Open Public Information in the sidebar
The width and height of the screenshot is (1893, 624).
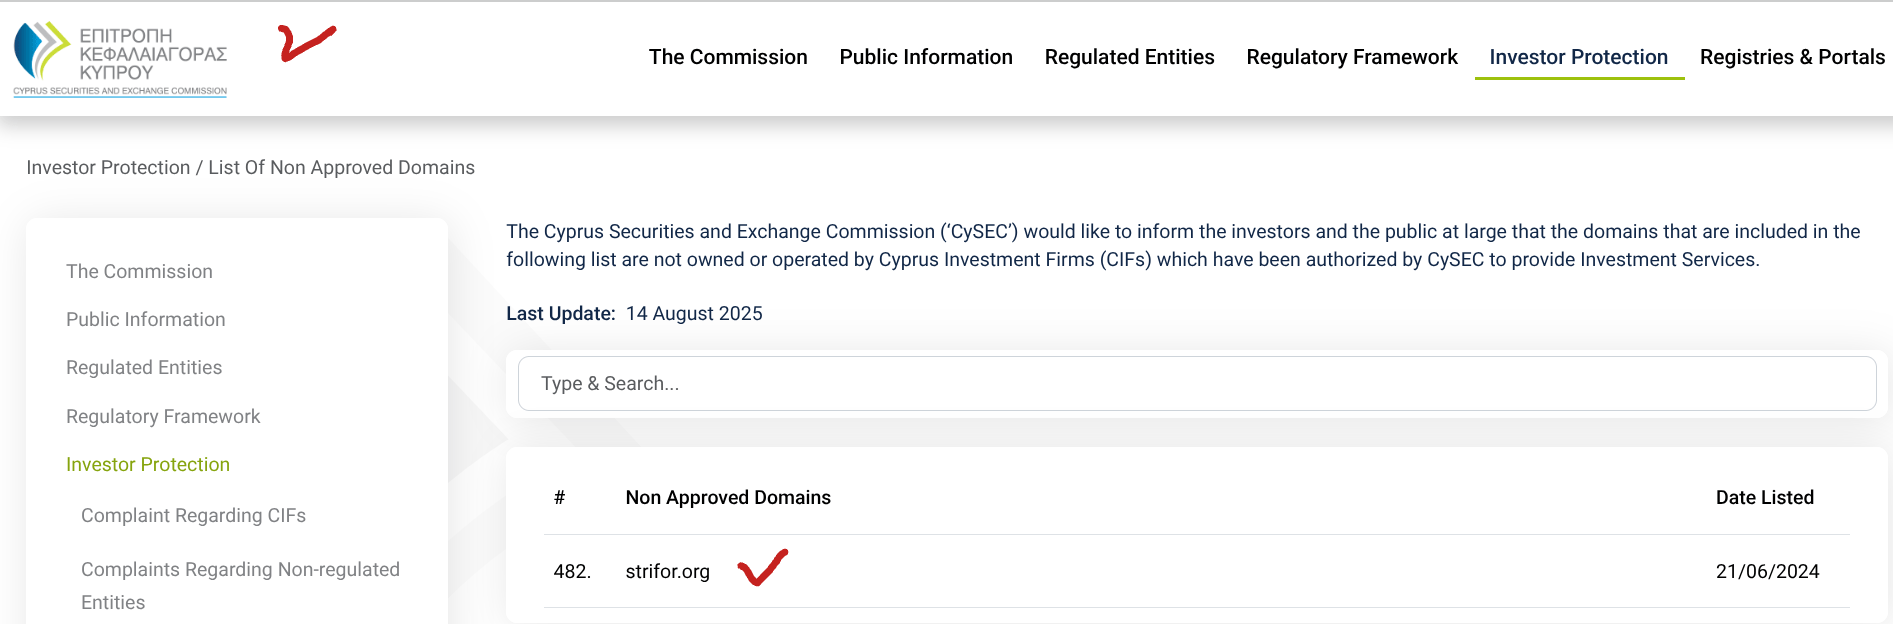coord(146,320)
